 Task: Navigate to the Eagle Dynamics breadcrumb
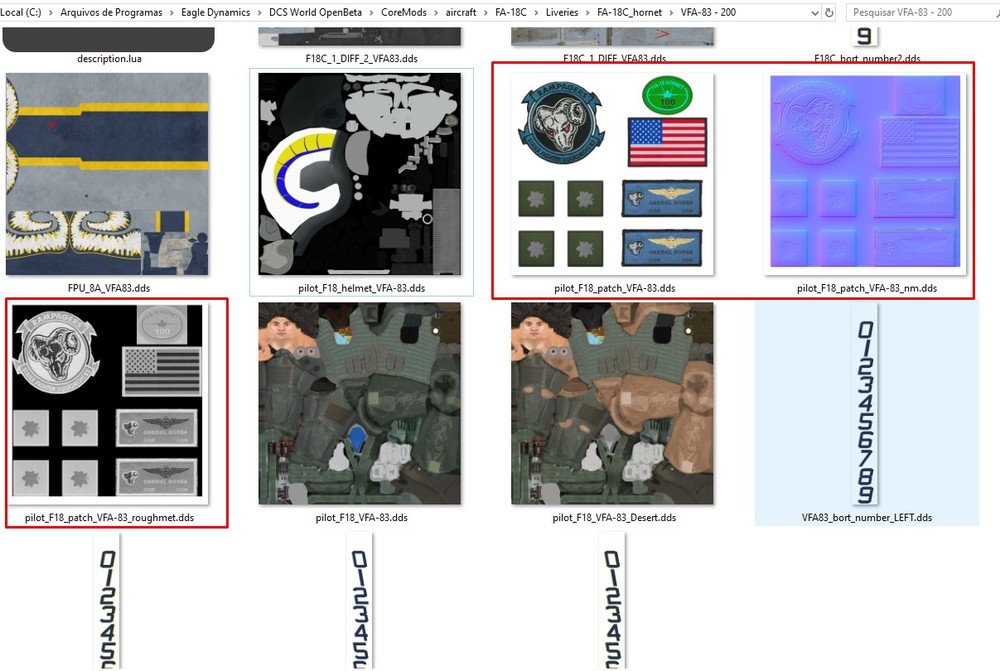(x=215, y=12)
